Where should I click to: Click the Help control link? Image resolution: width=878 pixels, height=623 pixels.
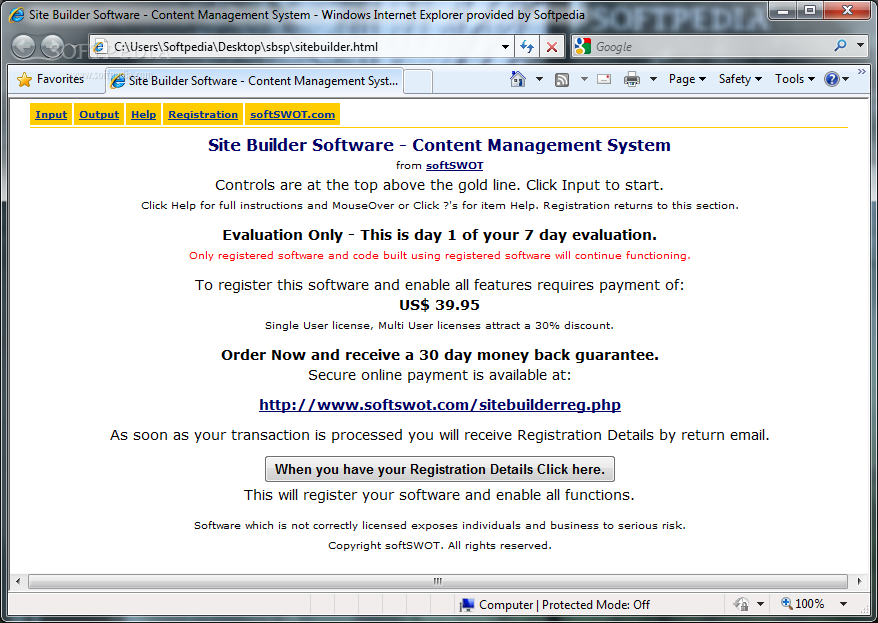(143, 115)
